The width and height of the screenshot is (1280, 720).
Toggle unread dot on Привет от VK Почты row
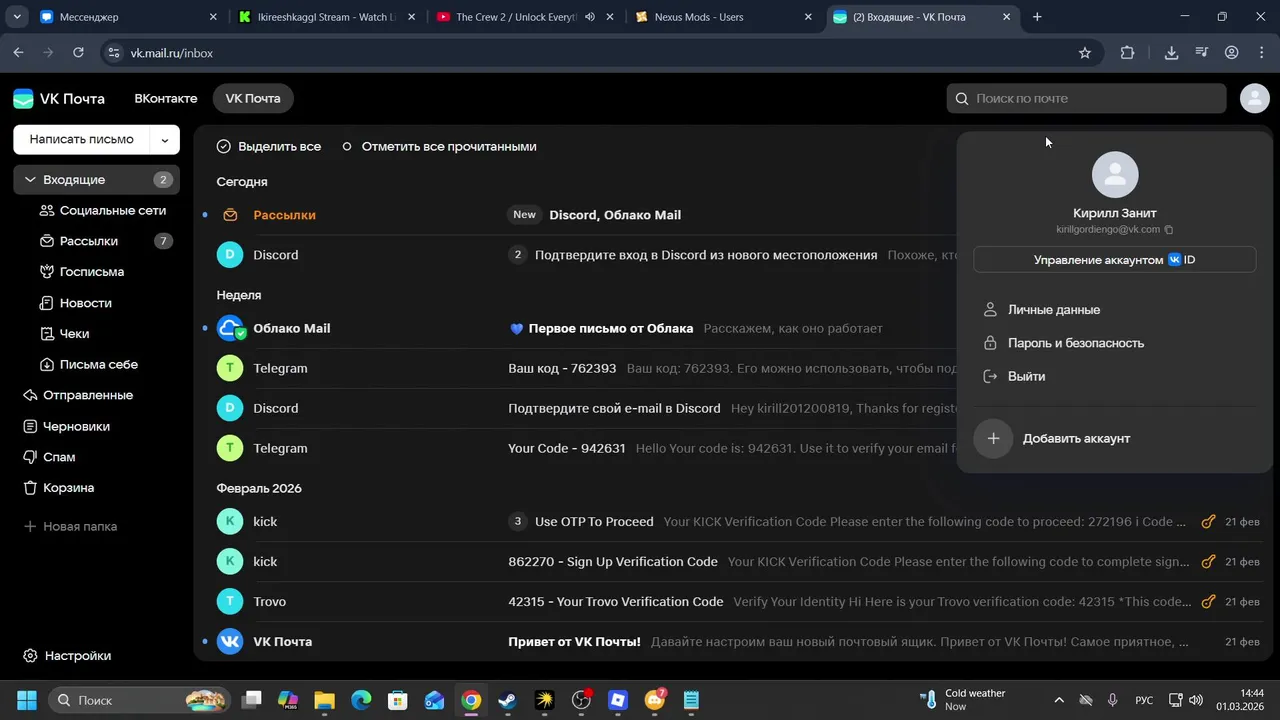205,641
